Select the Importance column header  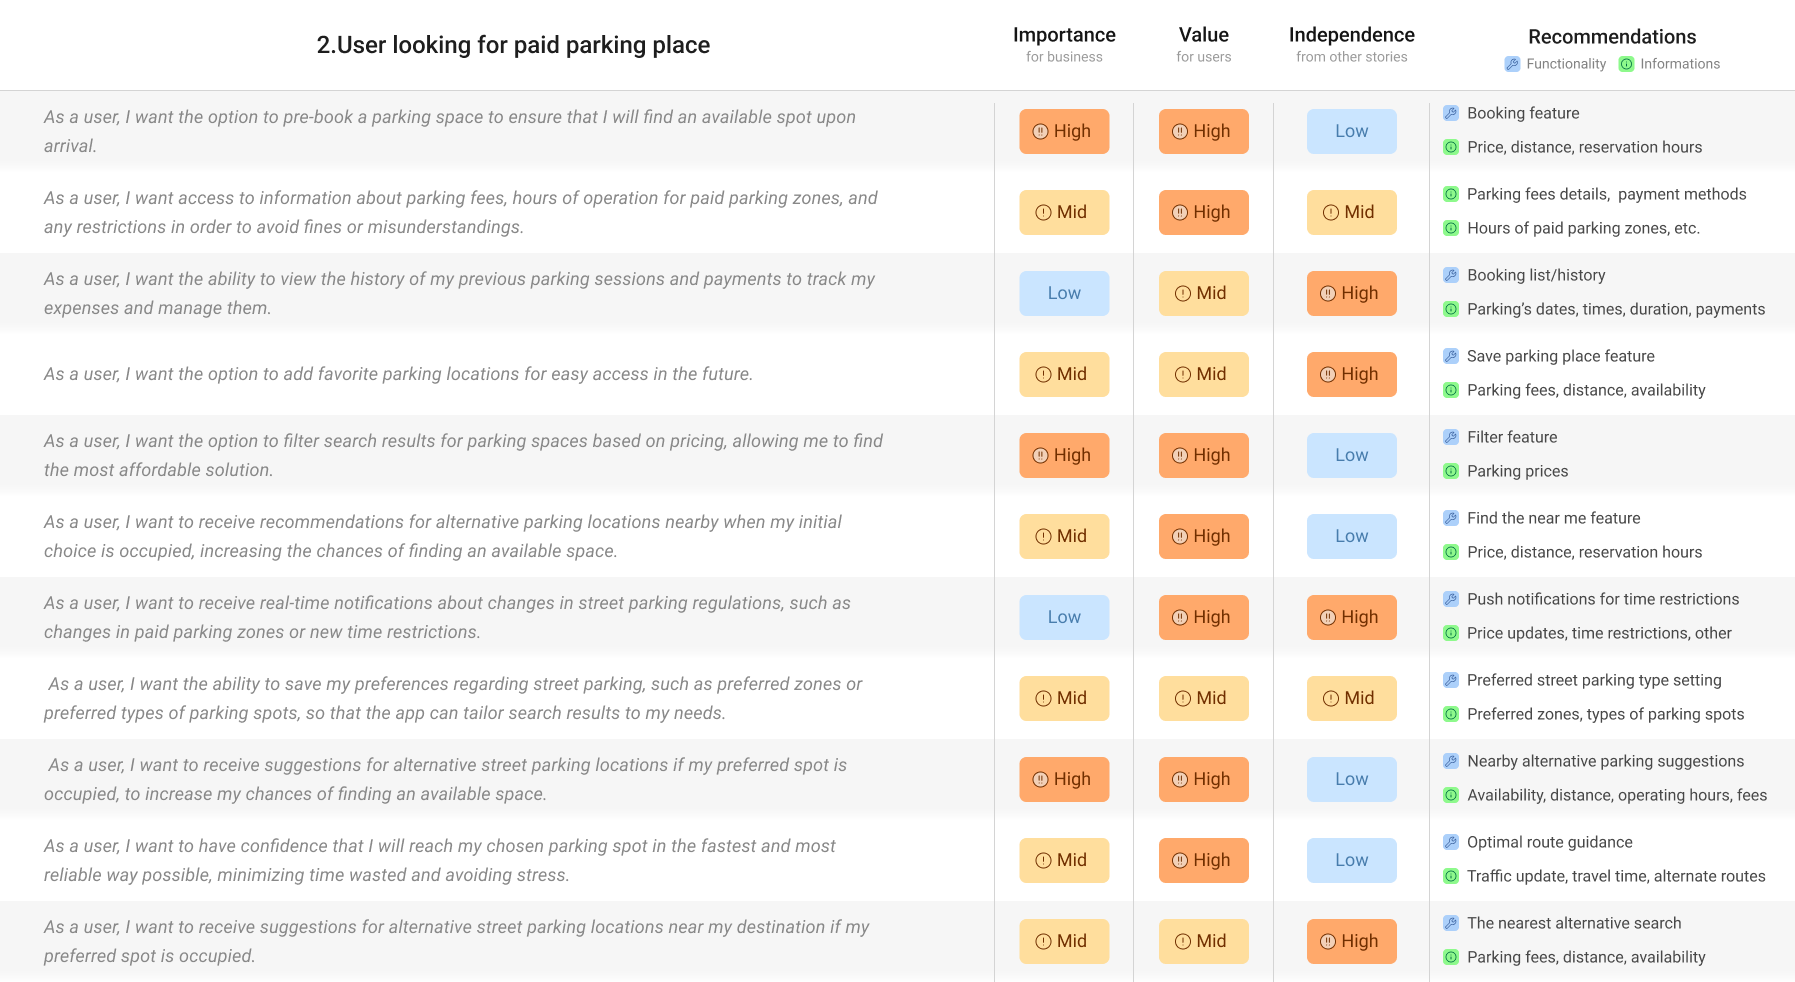pos(1064,35)
